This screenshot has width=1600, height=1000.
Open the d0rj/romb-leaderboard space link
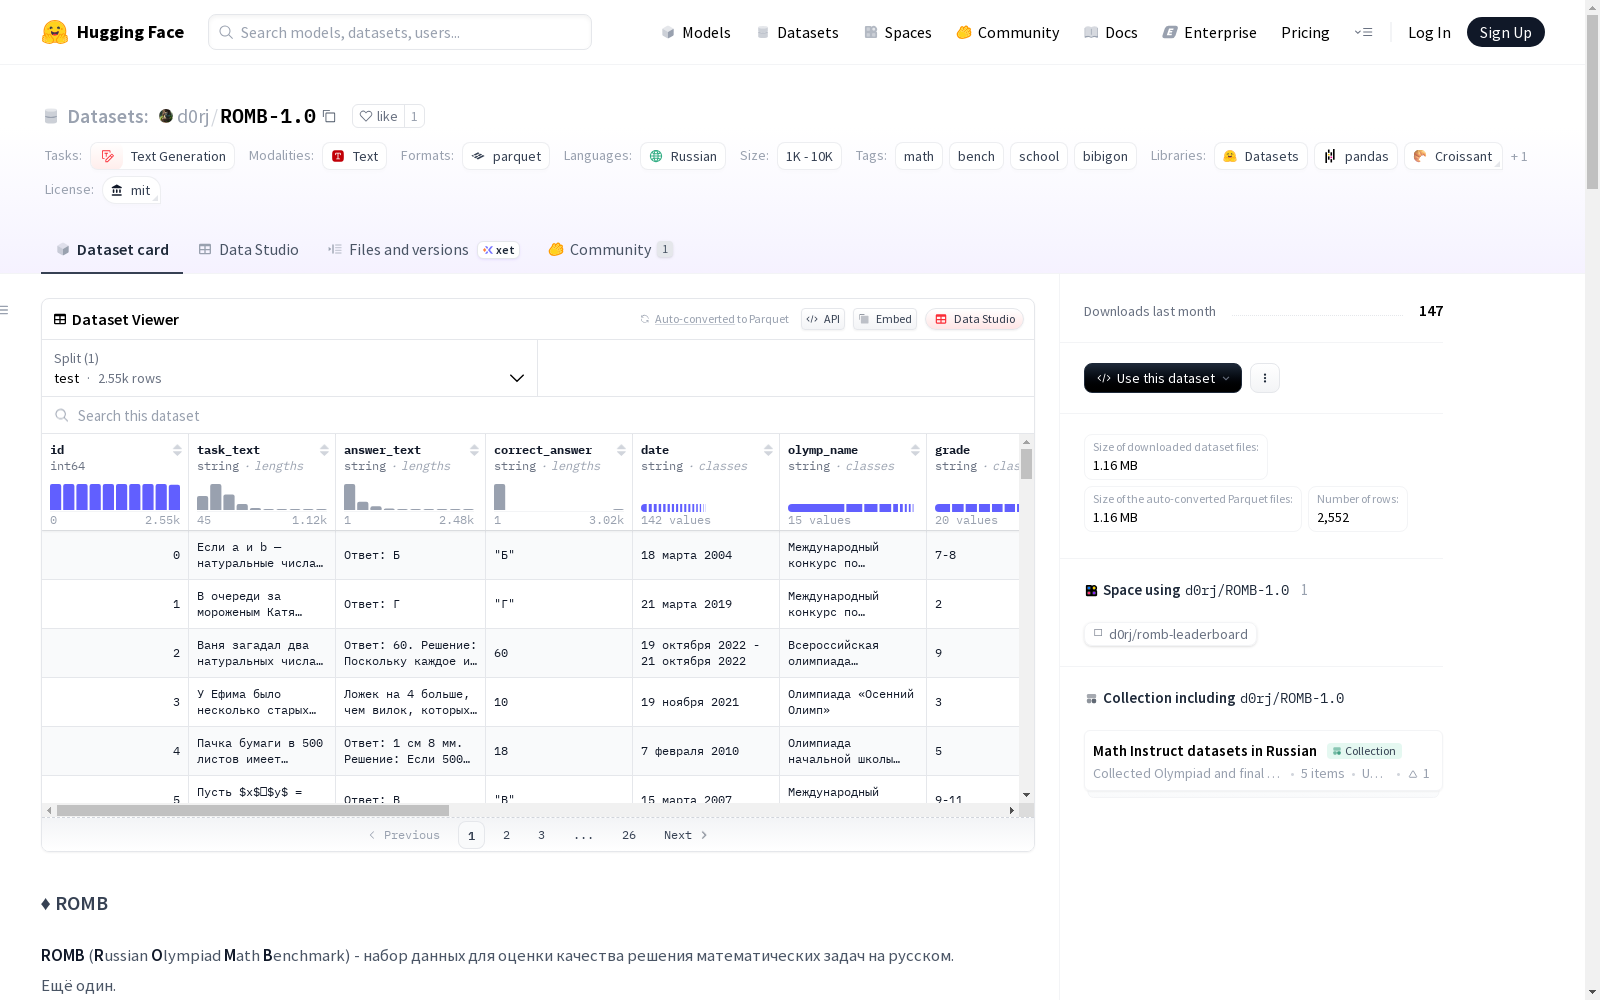pos(1170,634)
